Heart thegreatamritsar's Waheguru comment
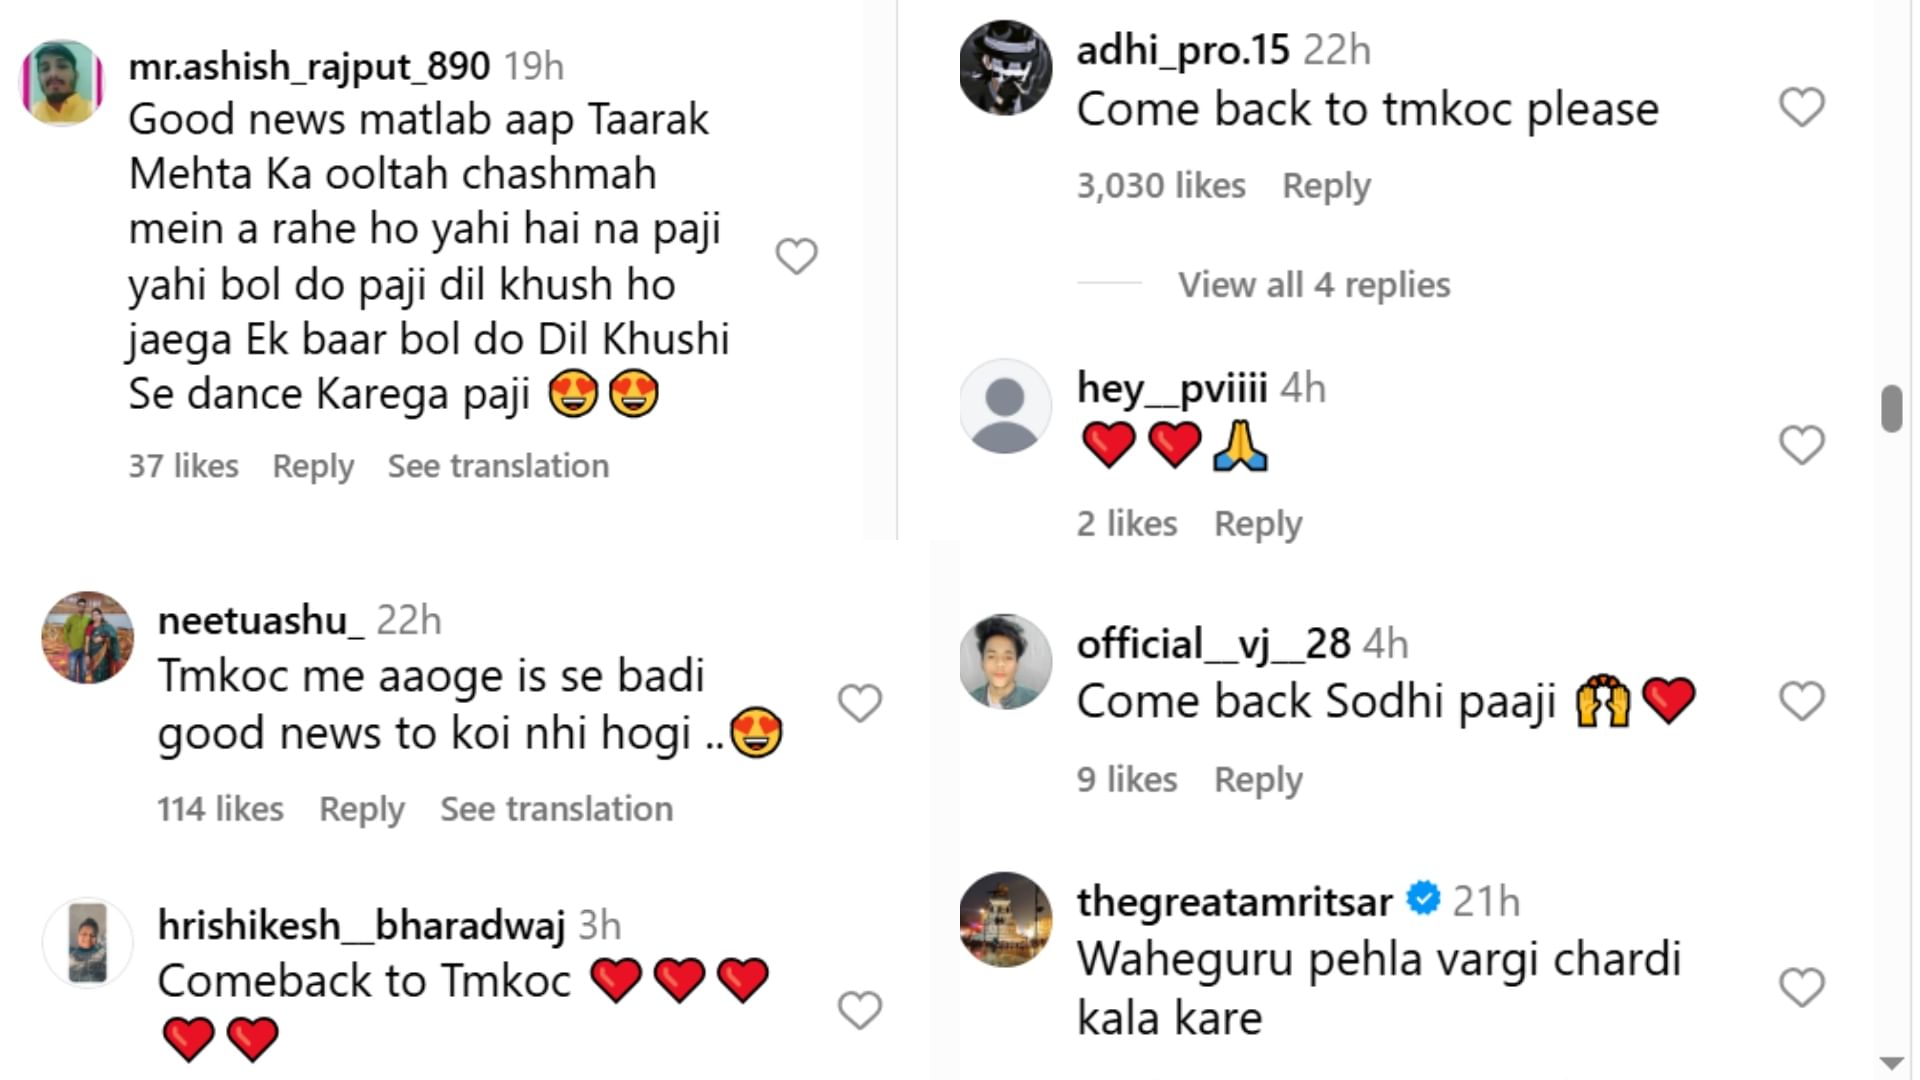 click(1801, 988)
